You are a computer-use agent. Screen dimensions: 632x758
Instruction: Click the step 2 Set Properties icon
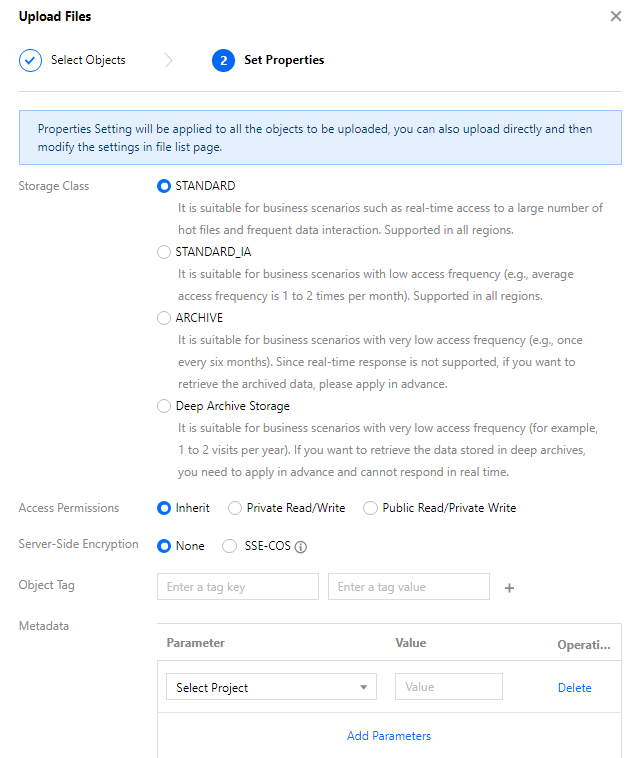(x=223, y=60)
